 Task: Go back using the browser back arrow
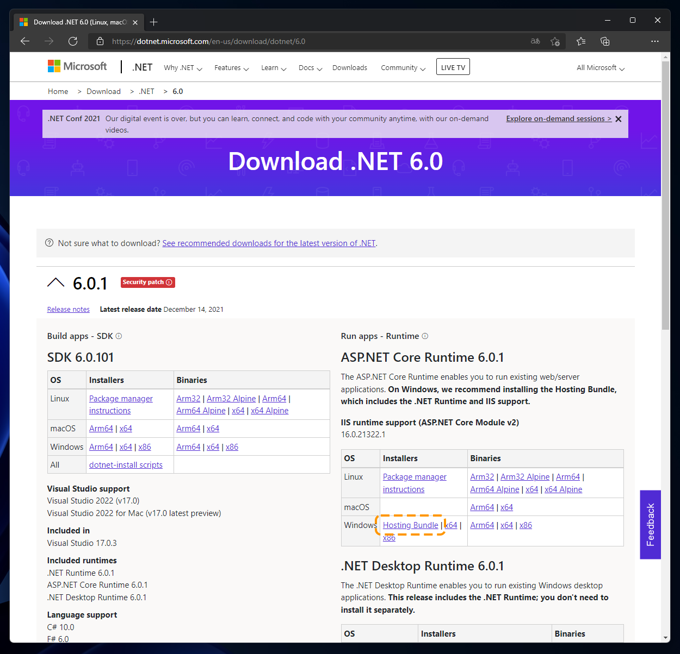click(25, 41)
